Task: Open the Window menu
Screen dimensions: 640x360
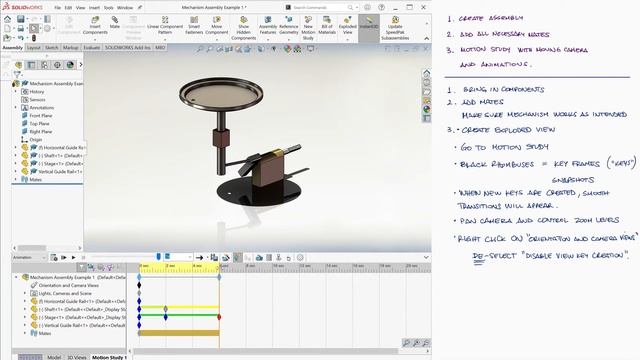Action: point(125,7)
